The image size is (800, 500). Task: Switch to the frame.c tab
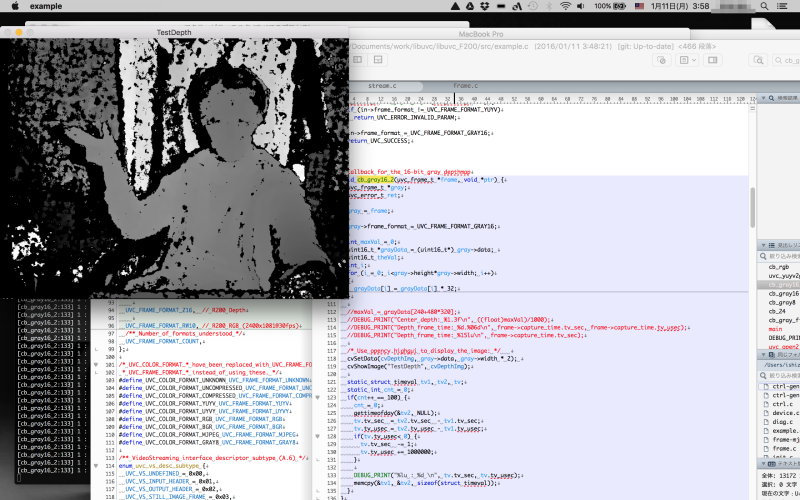(465, 86)
